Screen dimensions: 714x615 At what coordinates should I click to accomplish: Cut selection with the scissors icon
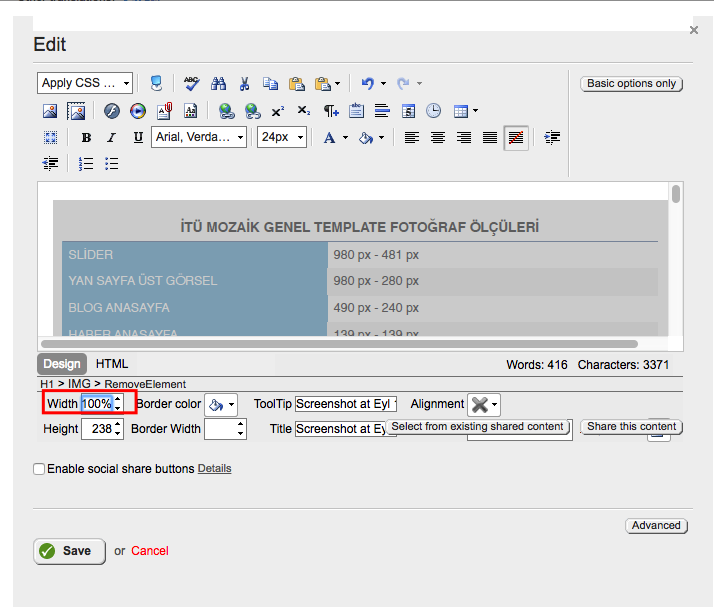point(245,83)
